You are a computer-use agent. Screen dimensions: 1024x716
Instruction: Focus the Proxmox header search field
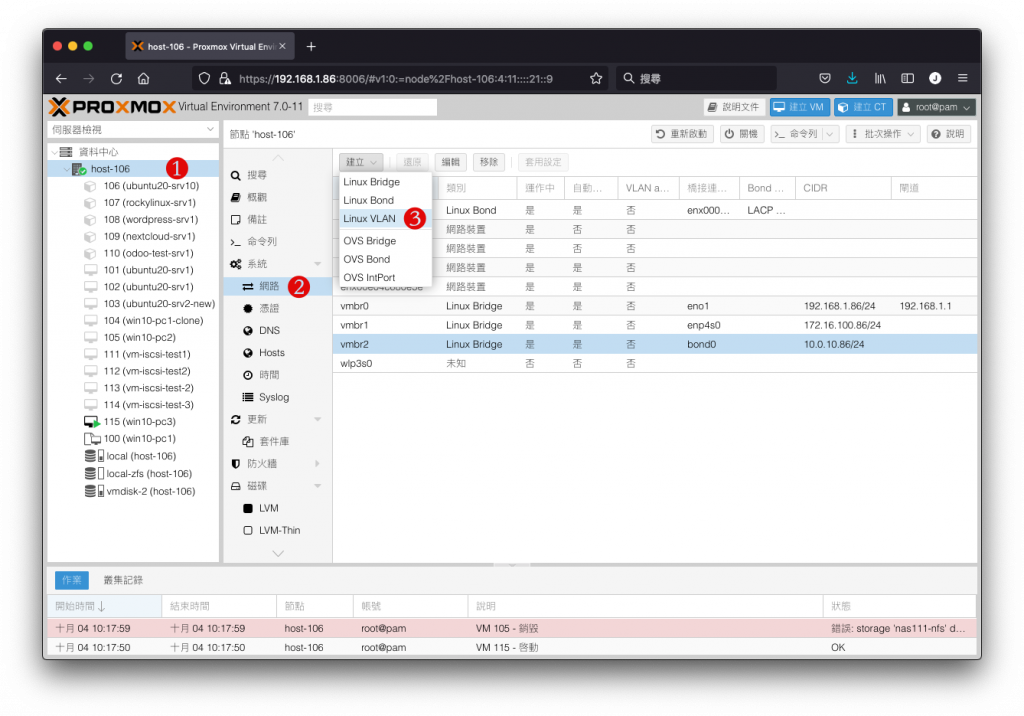click(372, 107)
